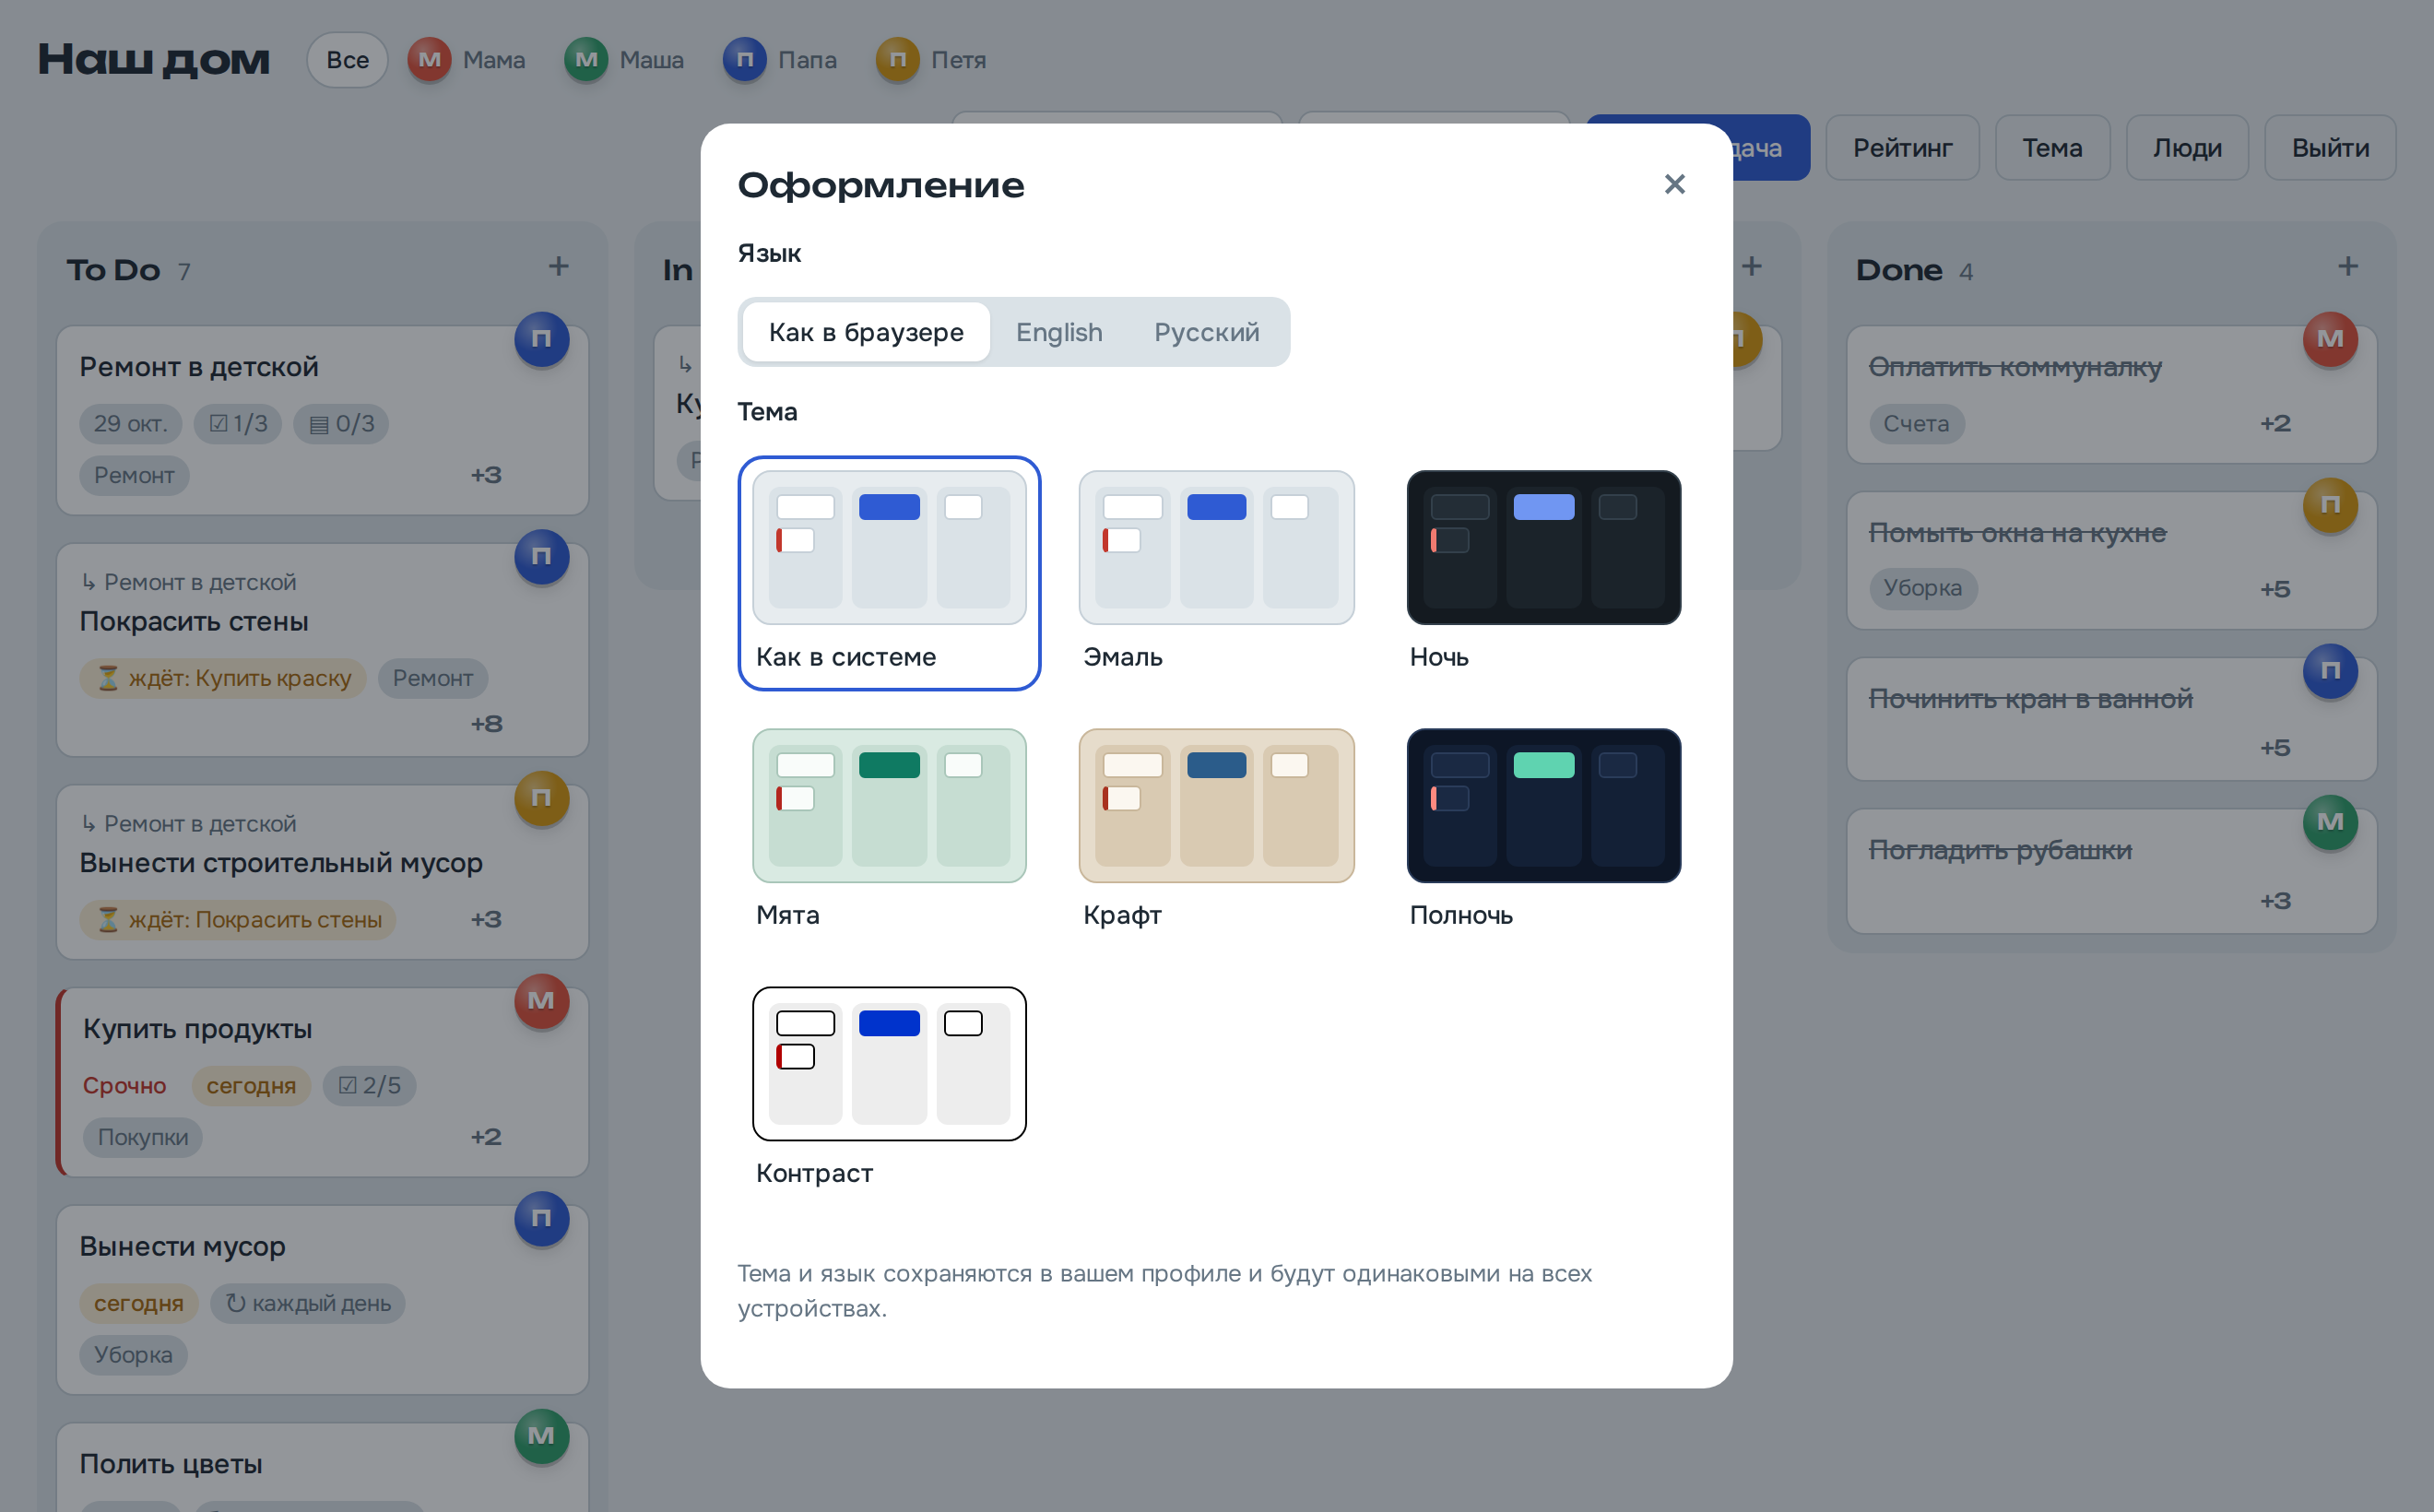Click the Выйти button

(2330, 148)
